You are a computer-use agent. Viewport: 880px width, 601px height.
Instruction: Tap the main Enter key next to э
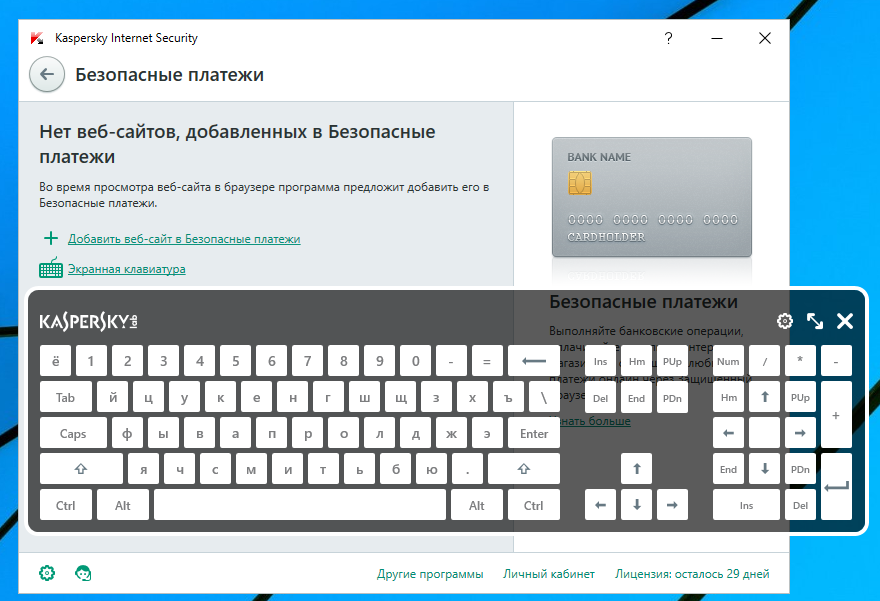click(534, 433)
